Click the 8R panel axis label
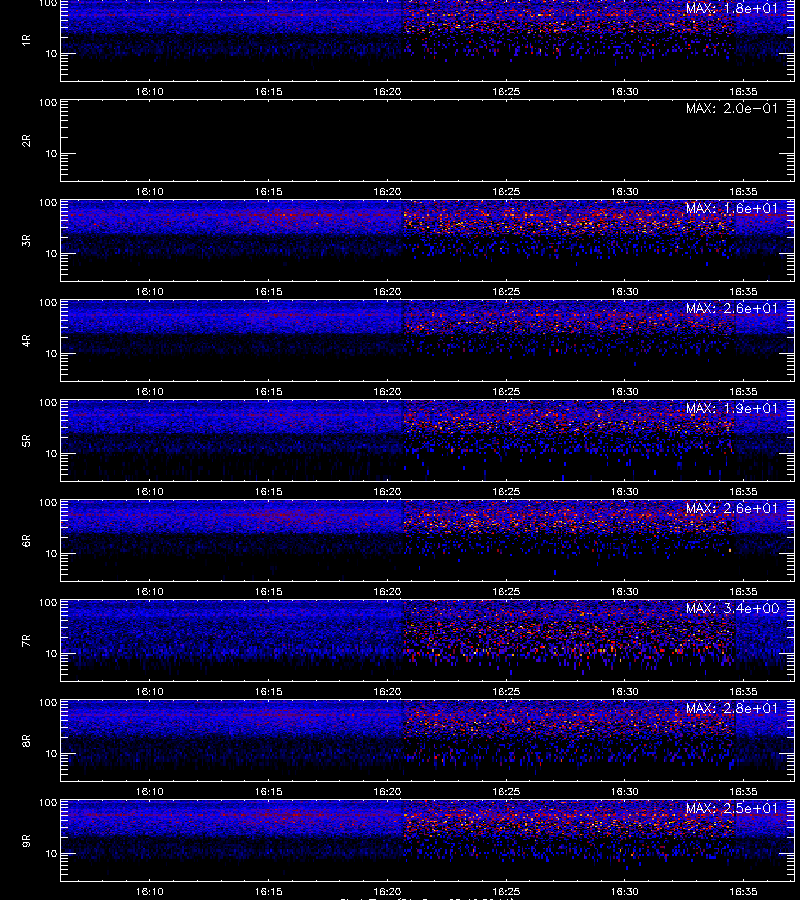 [x=26, y=740]
